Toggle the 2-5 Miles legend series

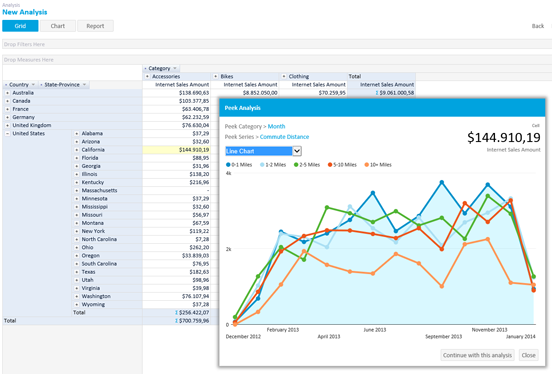click(307, 165)
